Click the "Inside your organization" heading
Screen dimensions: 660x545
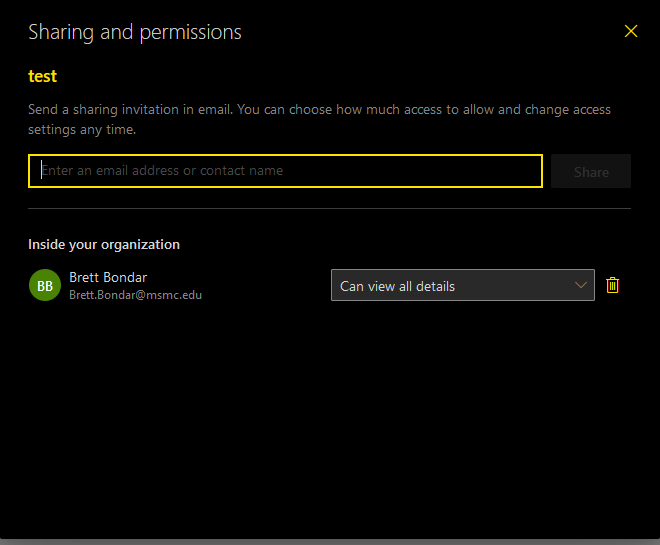click(x=104, y=245)
